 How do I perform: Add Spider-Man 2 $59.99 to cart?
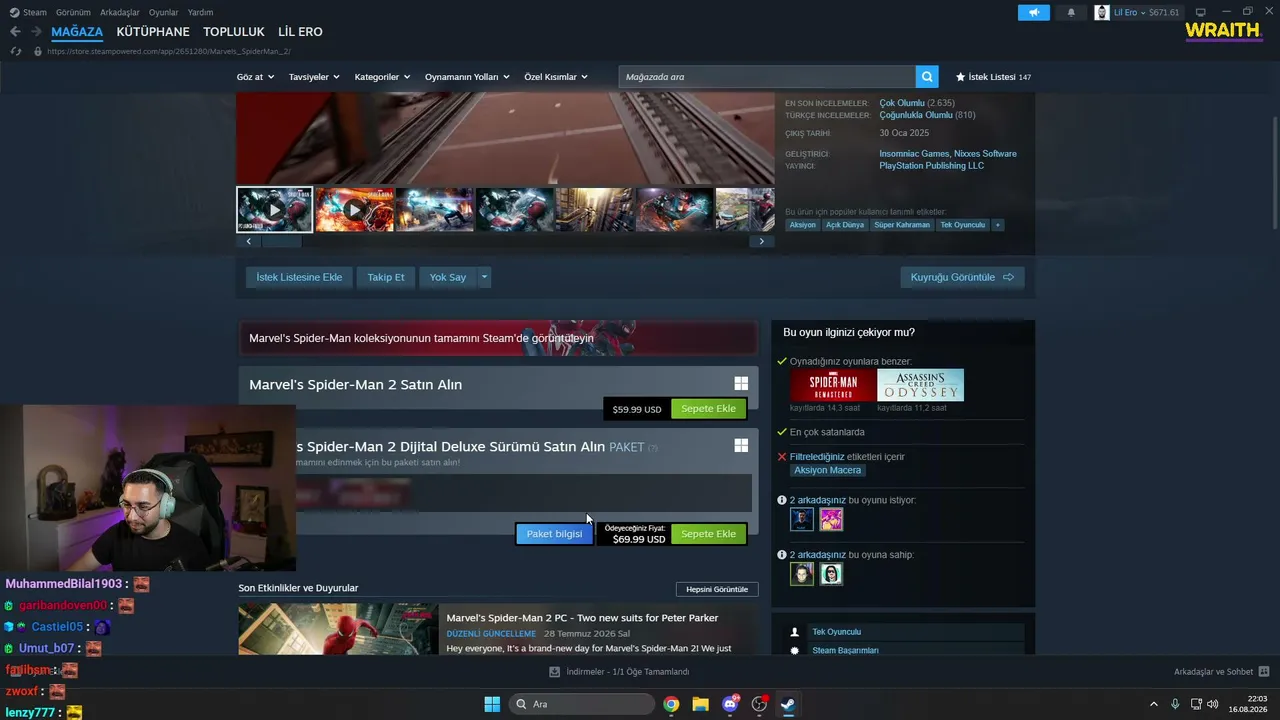(708, 409)
